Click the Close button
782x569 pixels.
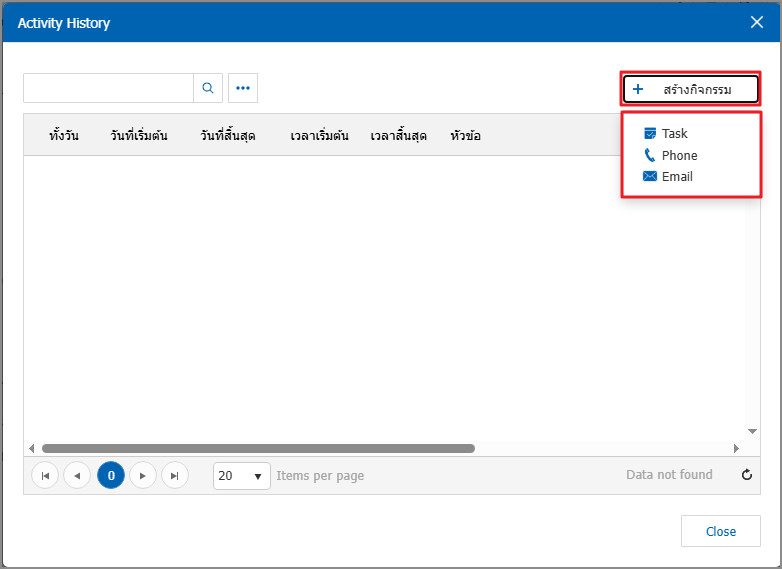(720, 531)
